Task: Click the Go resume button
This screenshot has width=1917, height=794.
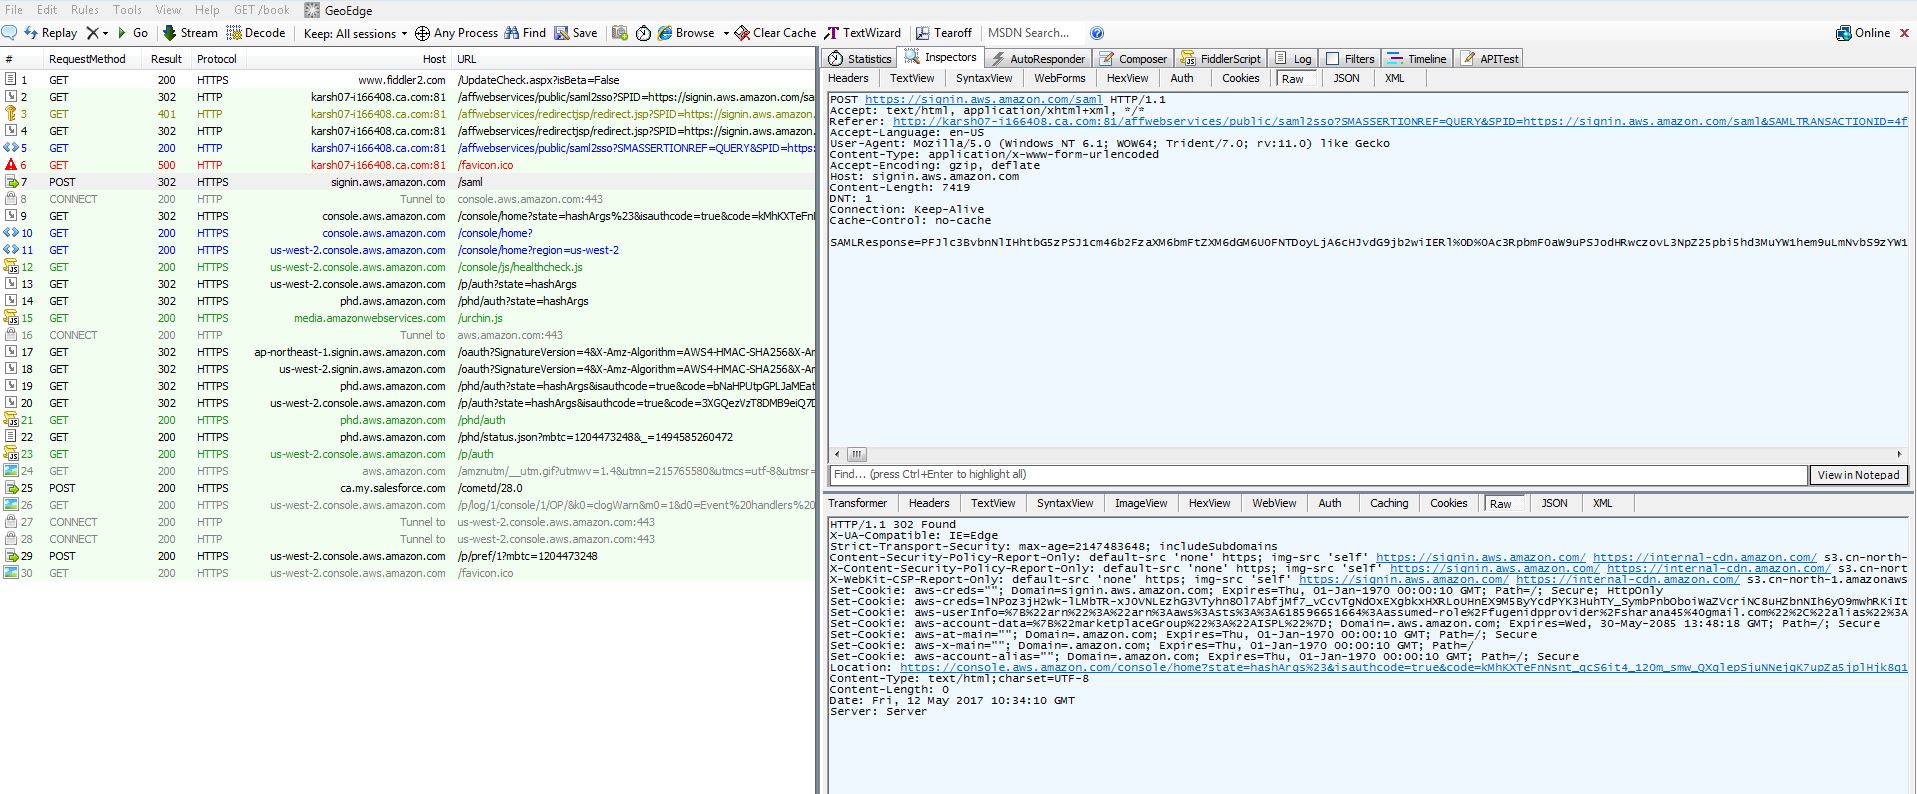Action: click(x=133, y=33)
